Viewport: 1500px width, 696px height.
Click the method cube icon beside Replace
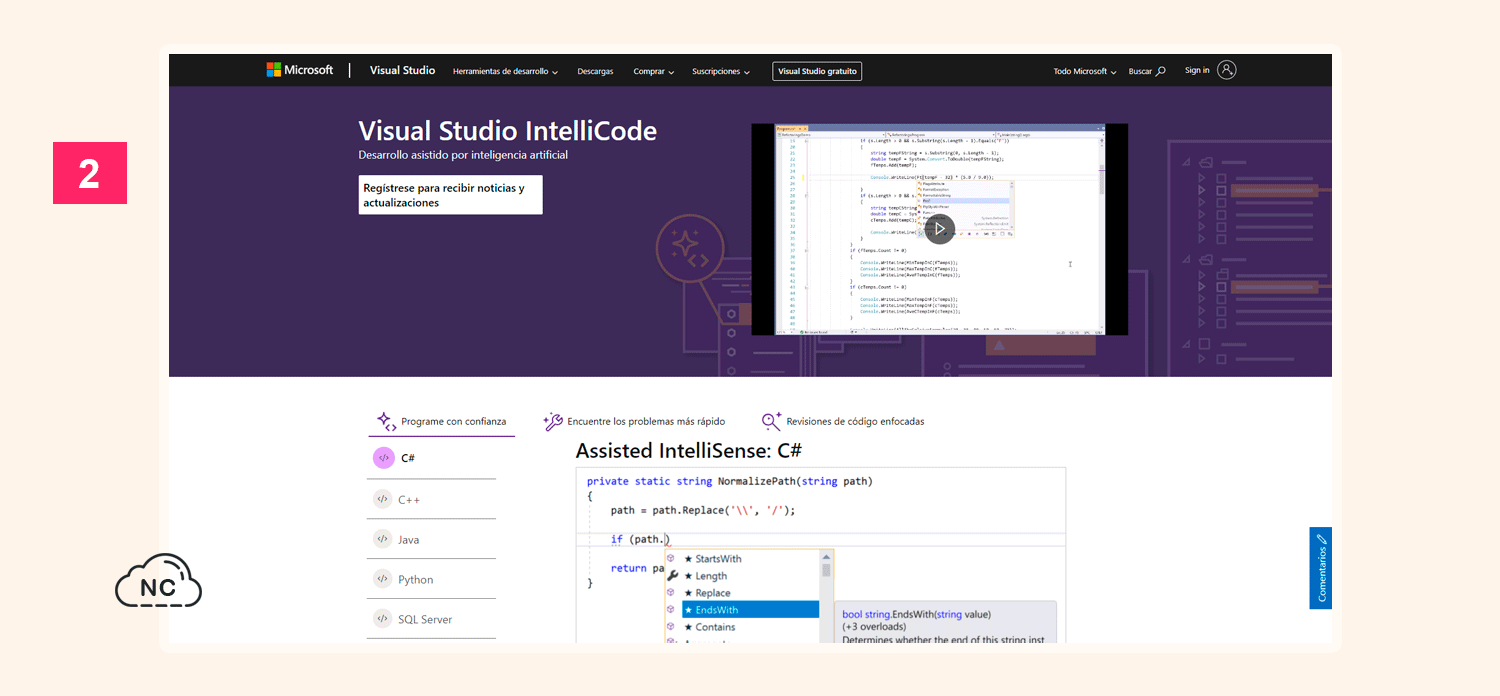(x=671, y=593)
